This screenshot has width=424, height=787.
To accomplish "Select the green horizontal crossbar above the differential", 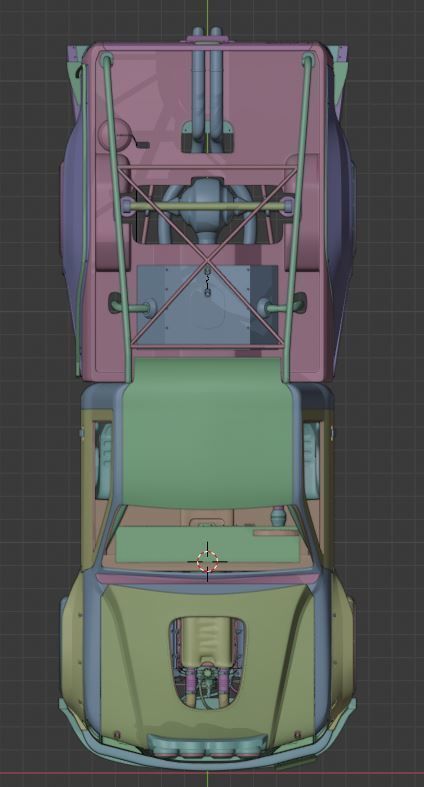I will pyautogui.click(x=207, y=206).
